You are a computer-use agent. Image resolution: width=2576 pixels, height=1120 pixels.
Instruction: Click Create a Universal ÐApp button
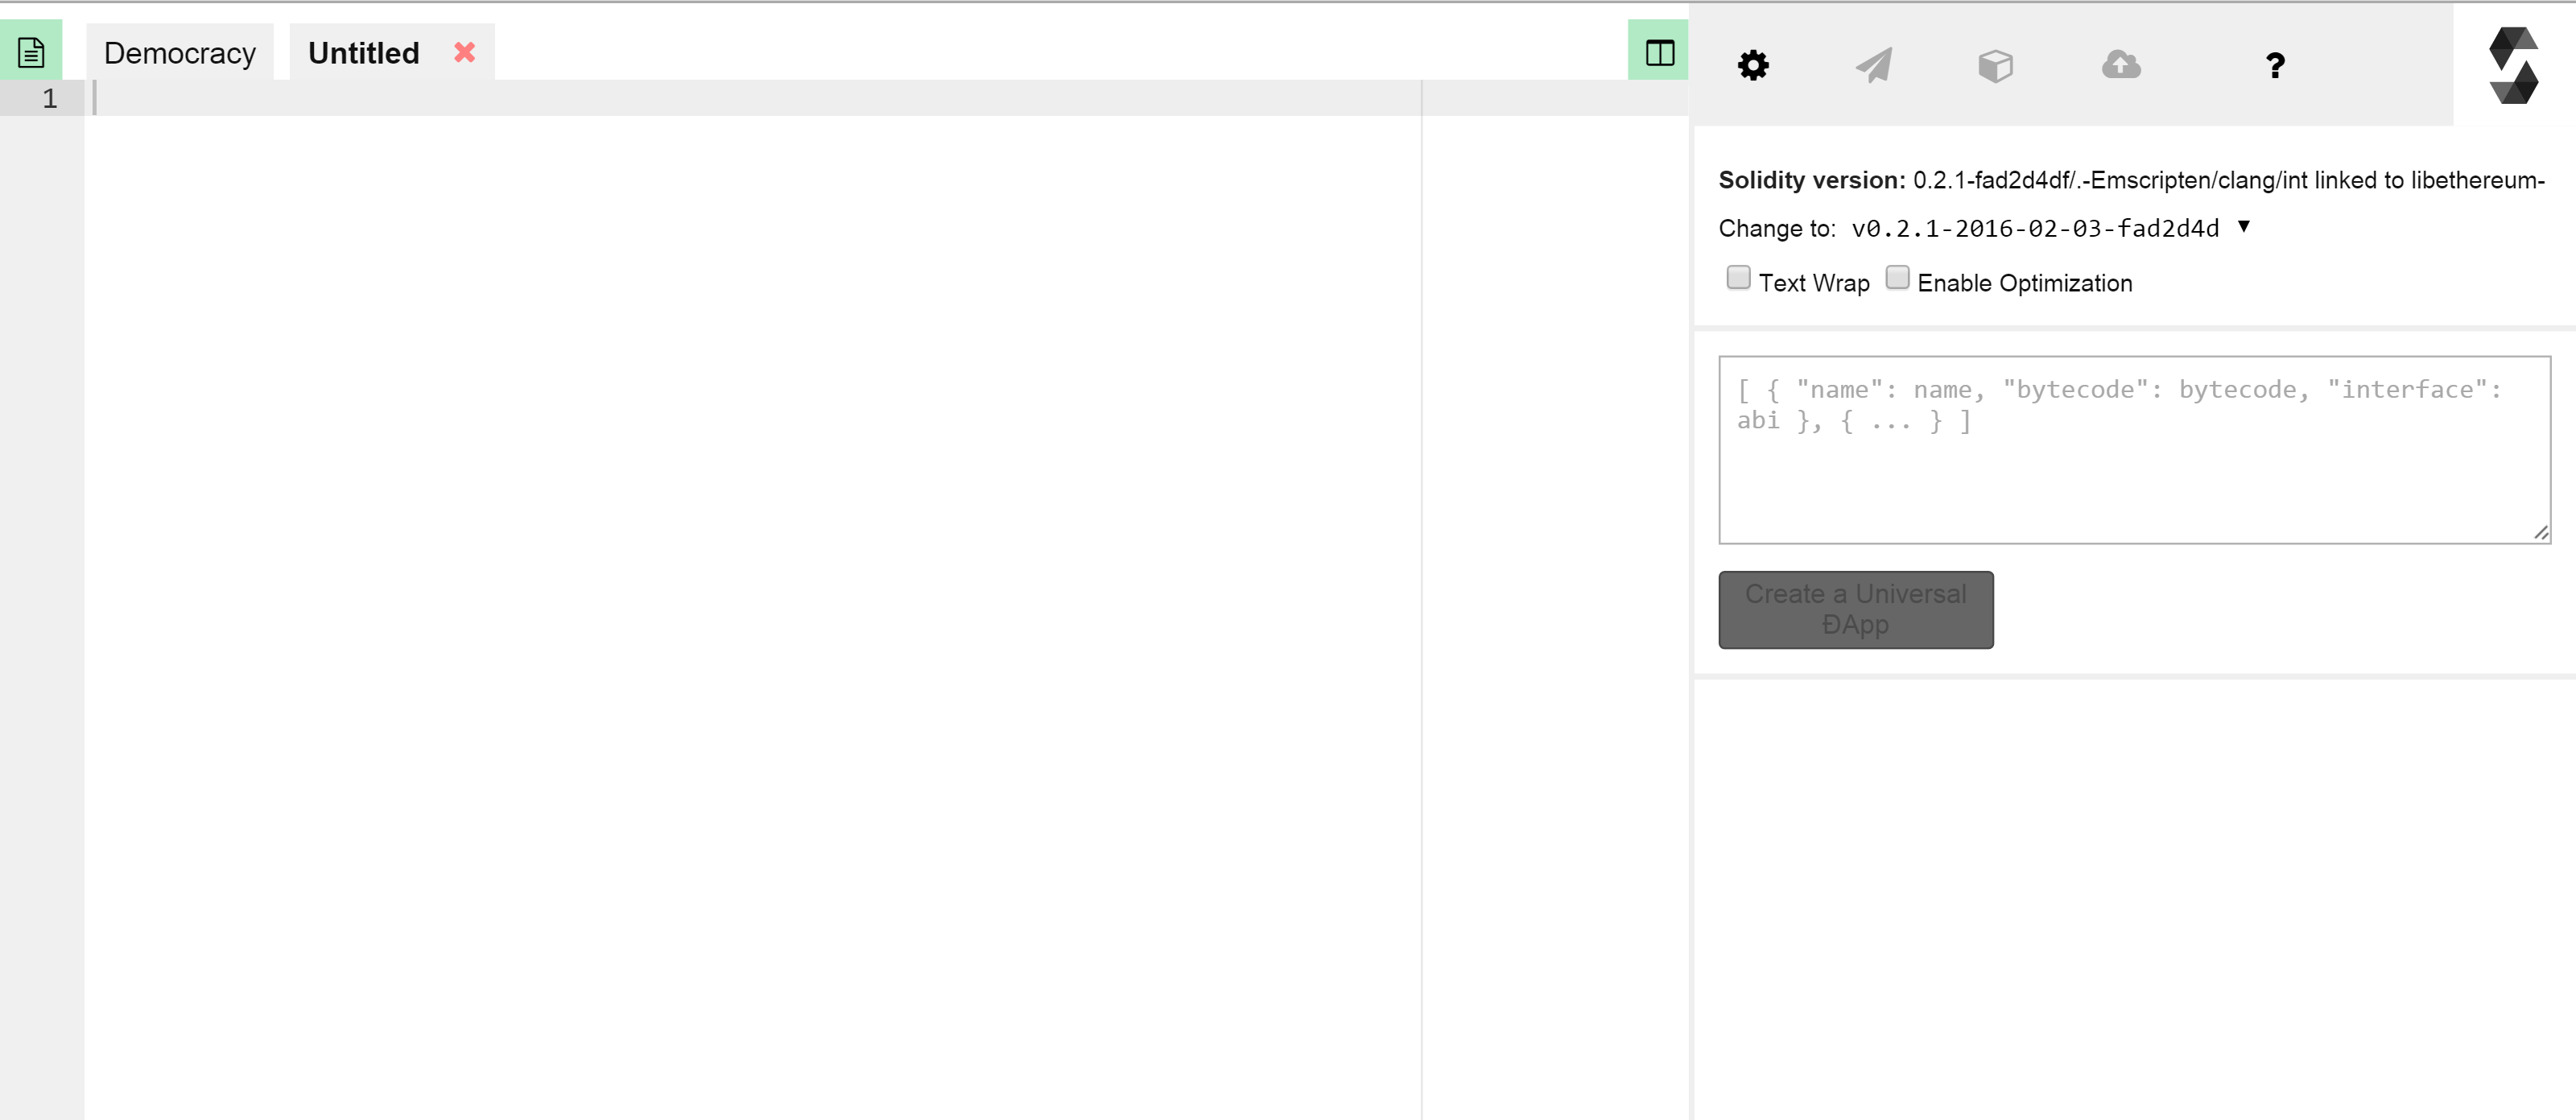(x=1855, y=610)
